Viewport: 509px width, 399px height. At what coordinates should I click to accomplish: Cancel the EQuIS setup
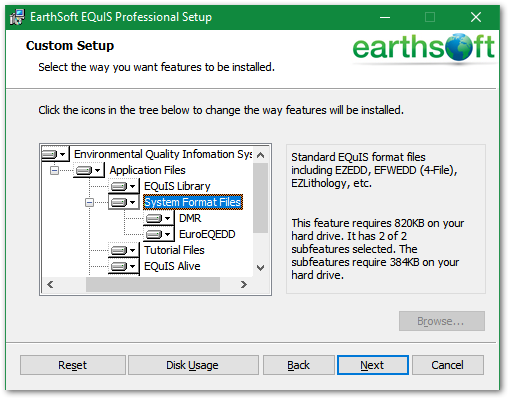(448, 365)
